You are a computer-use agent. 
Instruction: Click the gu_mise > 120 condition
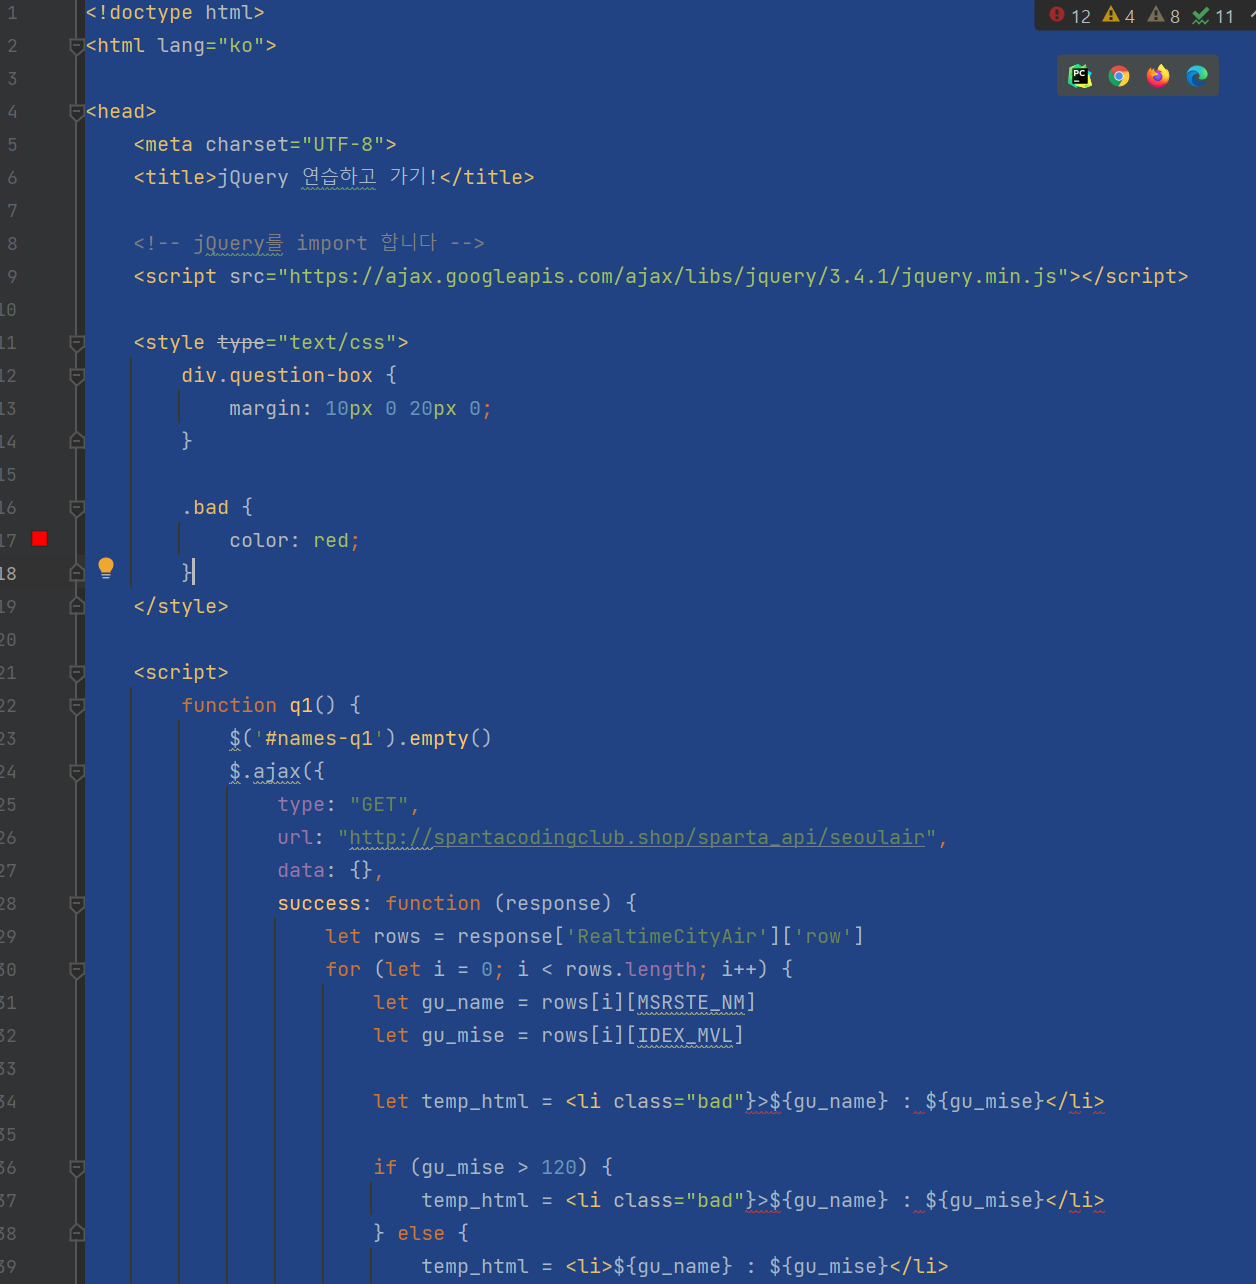[x=499, y=1168]
